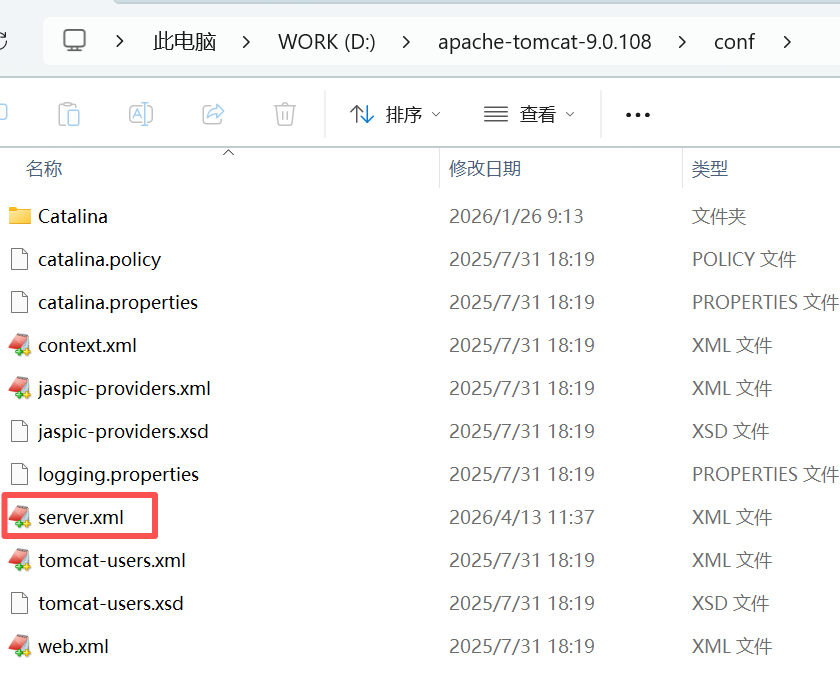
Task: Sort by the 类型 column header
Action: [710, 169]
